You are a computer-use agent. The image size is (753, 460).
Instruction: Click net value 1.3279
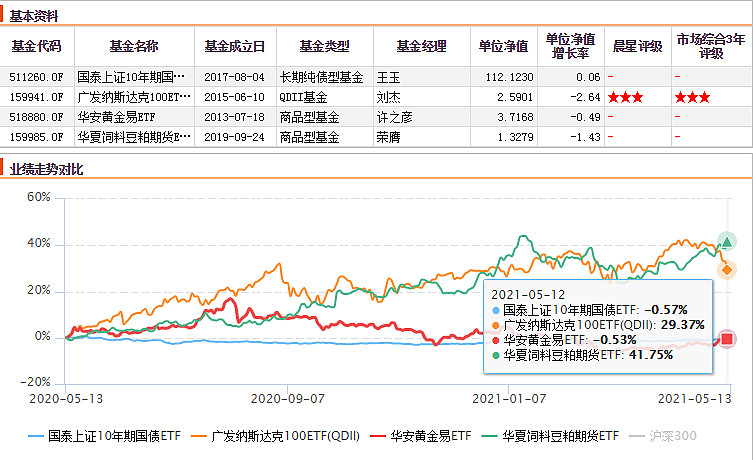(x=515, y=137)
